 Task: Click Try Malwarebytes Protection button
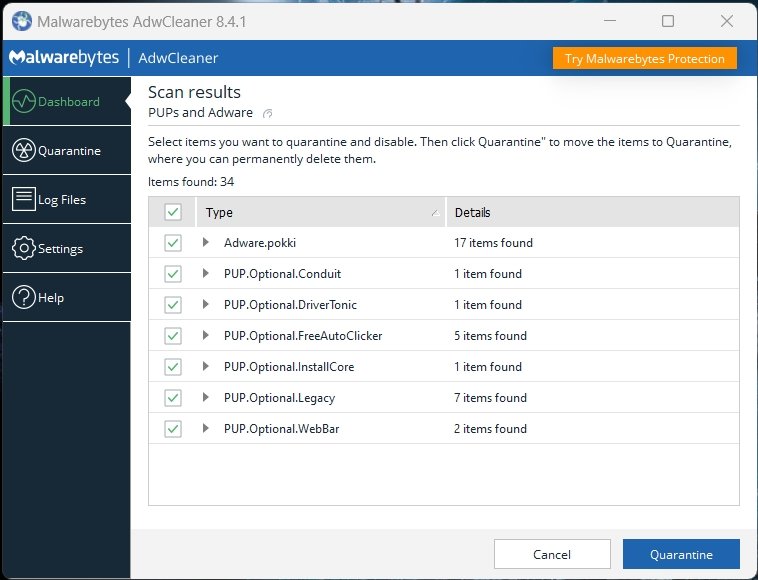645,58
